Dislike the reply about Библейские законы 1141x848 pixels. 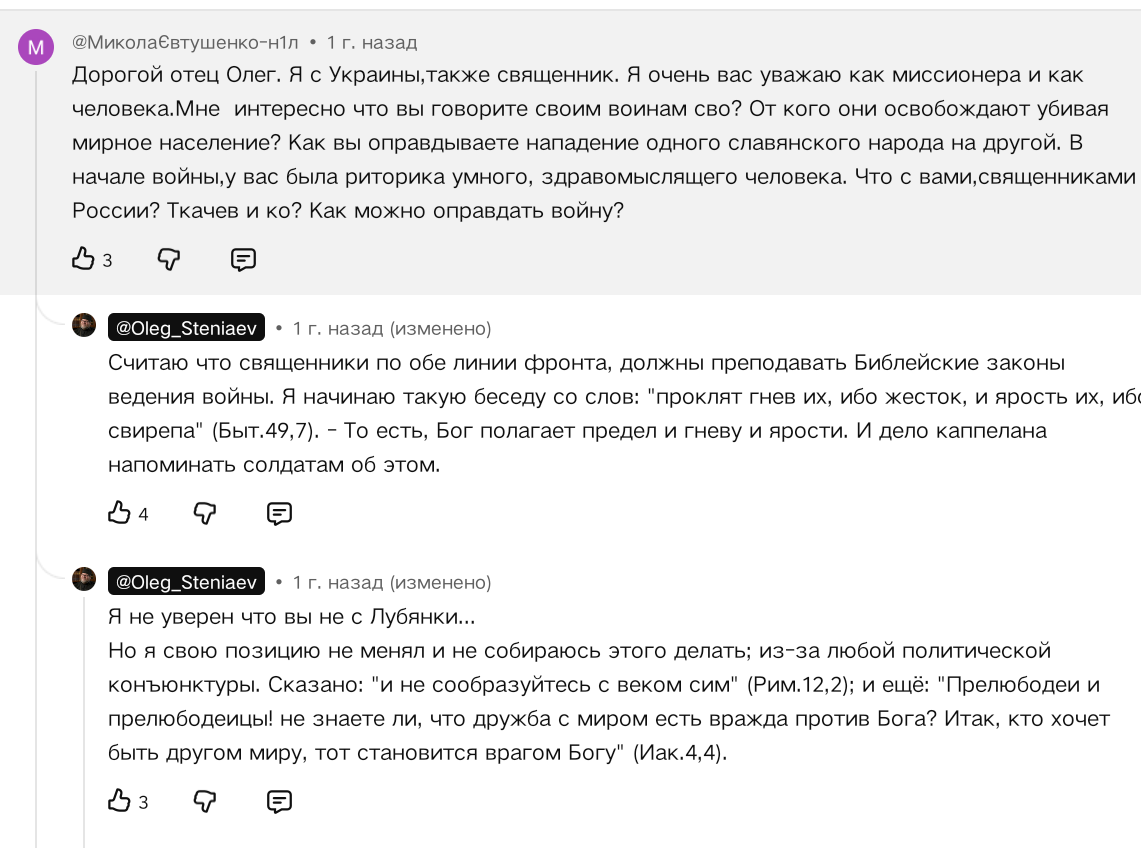tap(205, 513)
